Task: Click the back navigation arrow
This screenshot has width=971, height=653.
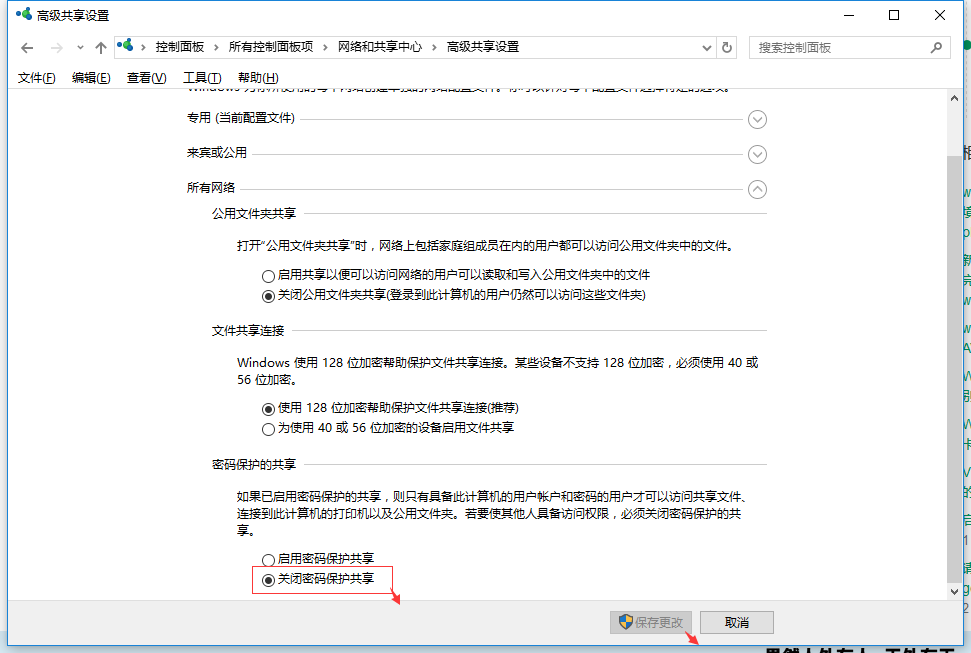Action: 27,48
